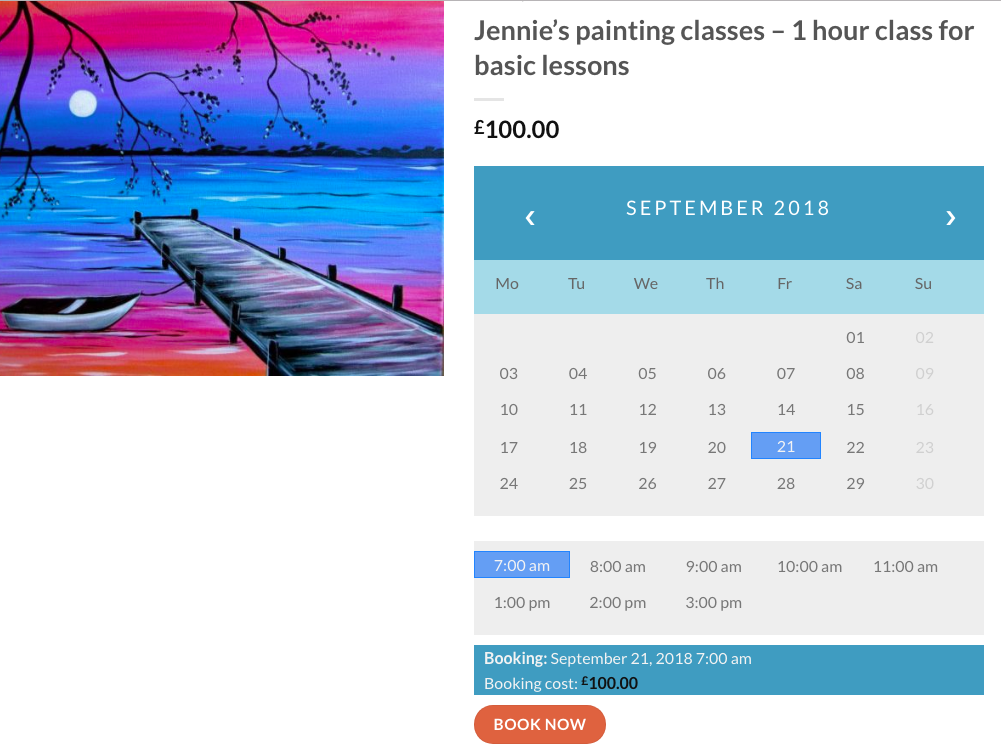
Task: Select the 2:00 pm time slot
Action: 617,602
